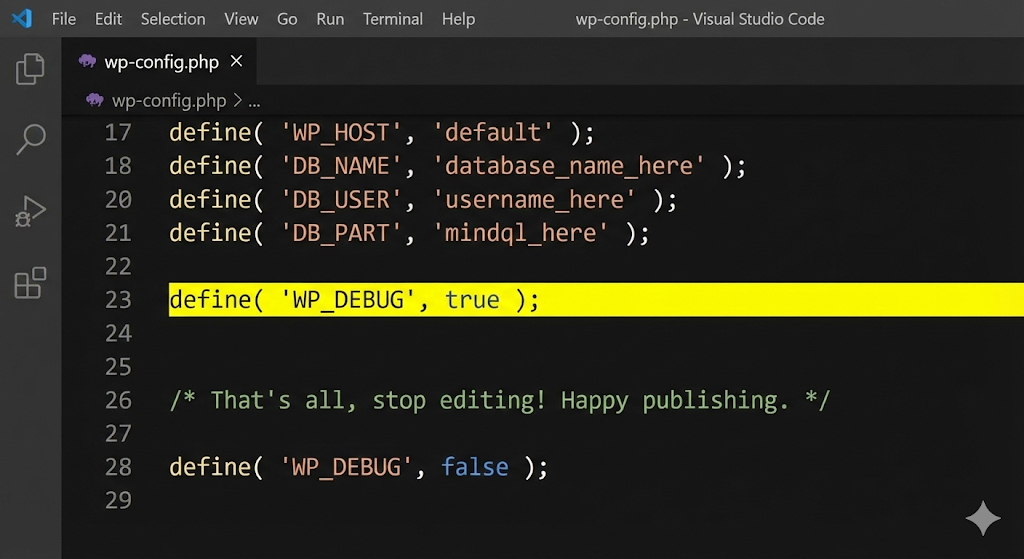1024x559 pixels.
Task: Click the PHP file icon in wp-config.php tab
Action: point(88,61)
